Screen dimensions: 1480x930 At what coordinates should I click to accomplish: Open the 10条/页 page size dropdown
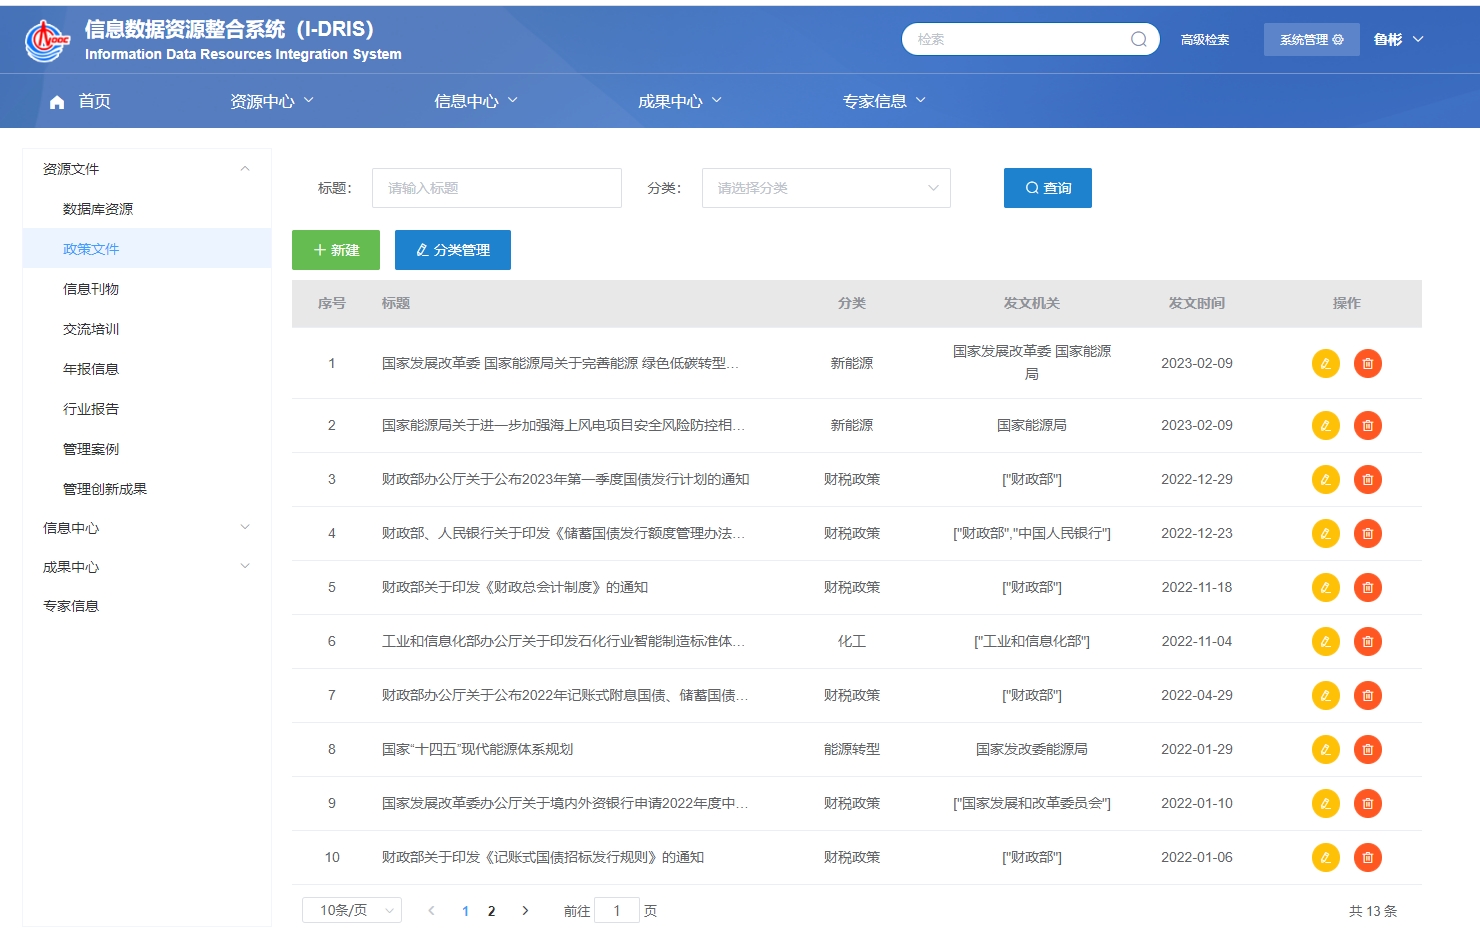point(352,910)
